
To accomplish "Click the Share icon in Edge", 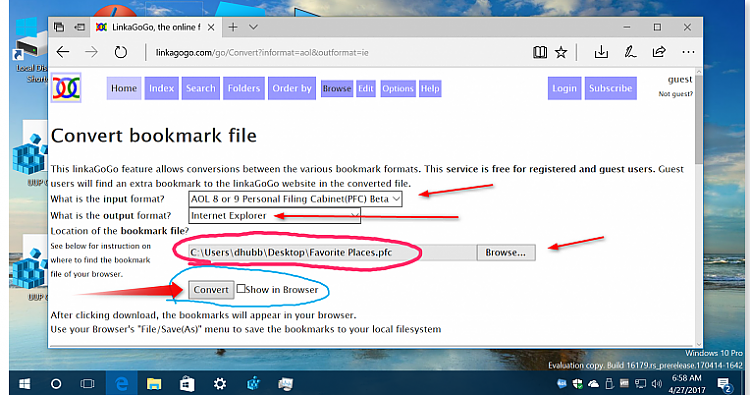I will pyautogui.click(x=659, y=52).
